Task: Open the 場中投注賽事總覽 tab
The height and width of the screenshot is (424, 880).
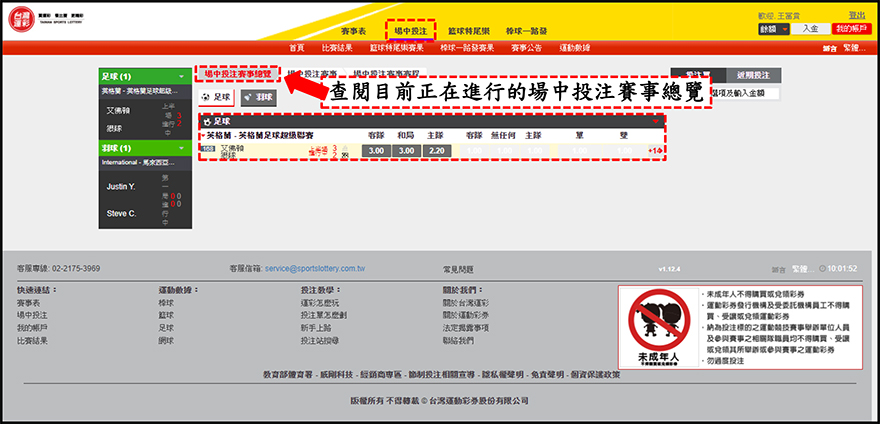Action: tap(237, 74)
